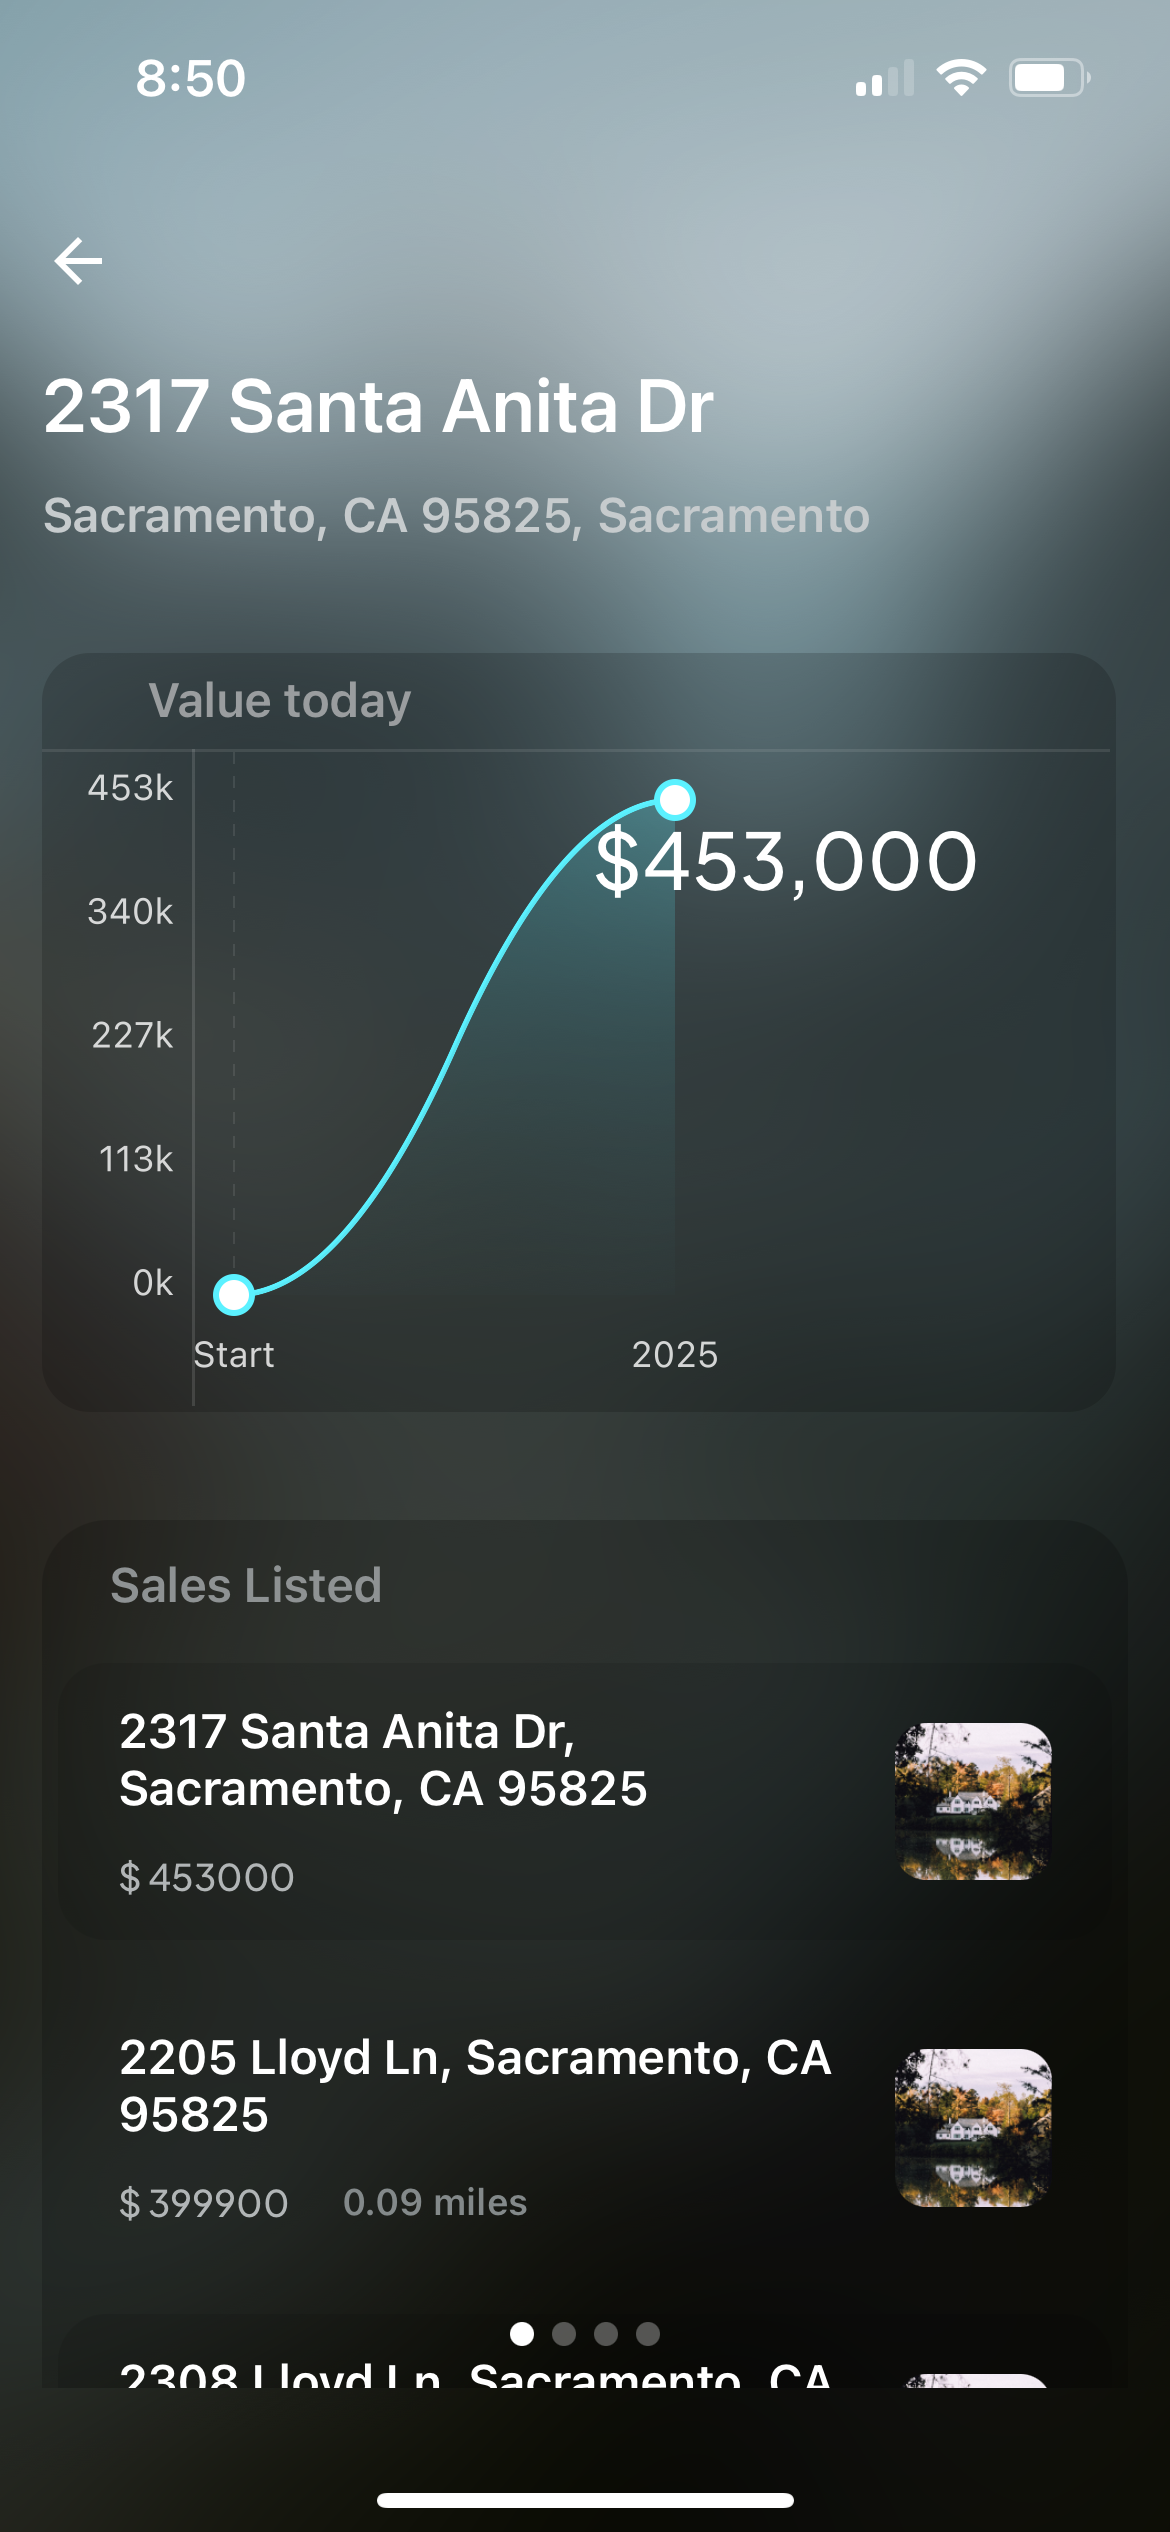Open the 2205 Lloyd Ln listing thumbnail
The image size is (1170, 2532).
point(973,2127)
